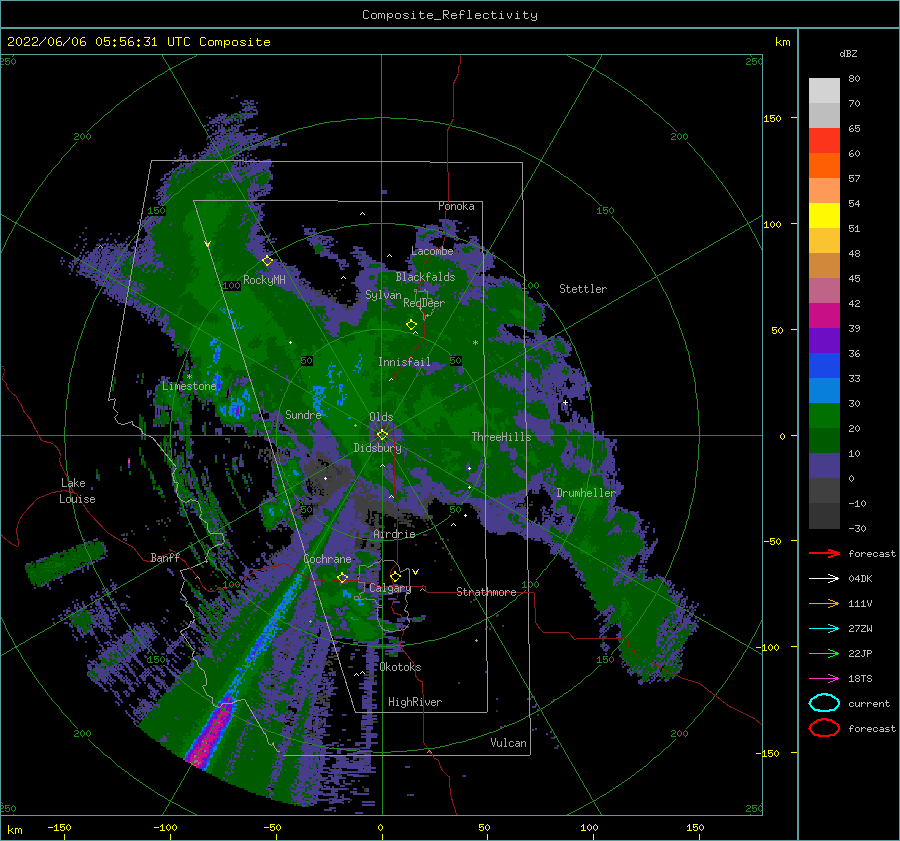Click the RockyMH label
900x841 pixels.
pos(264,280)
